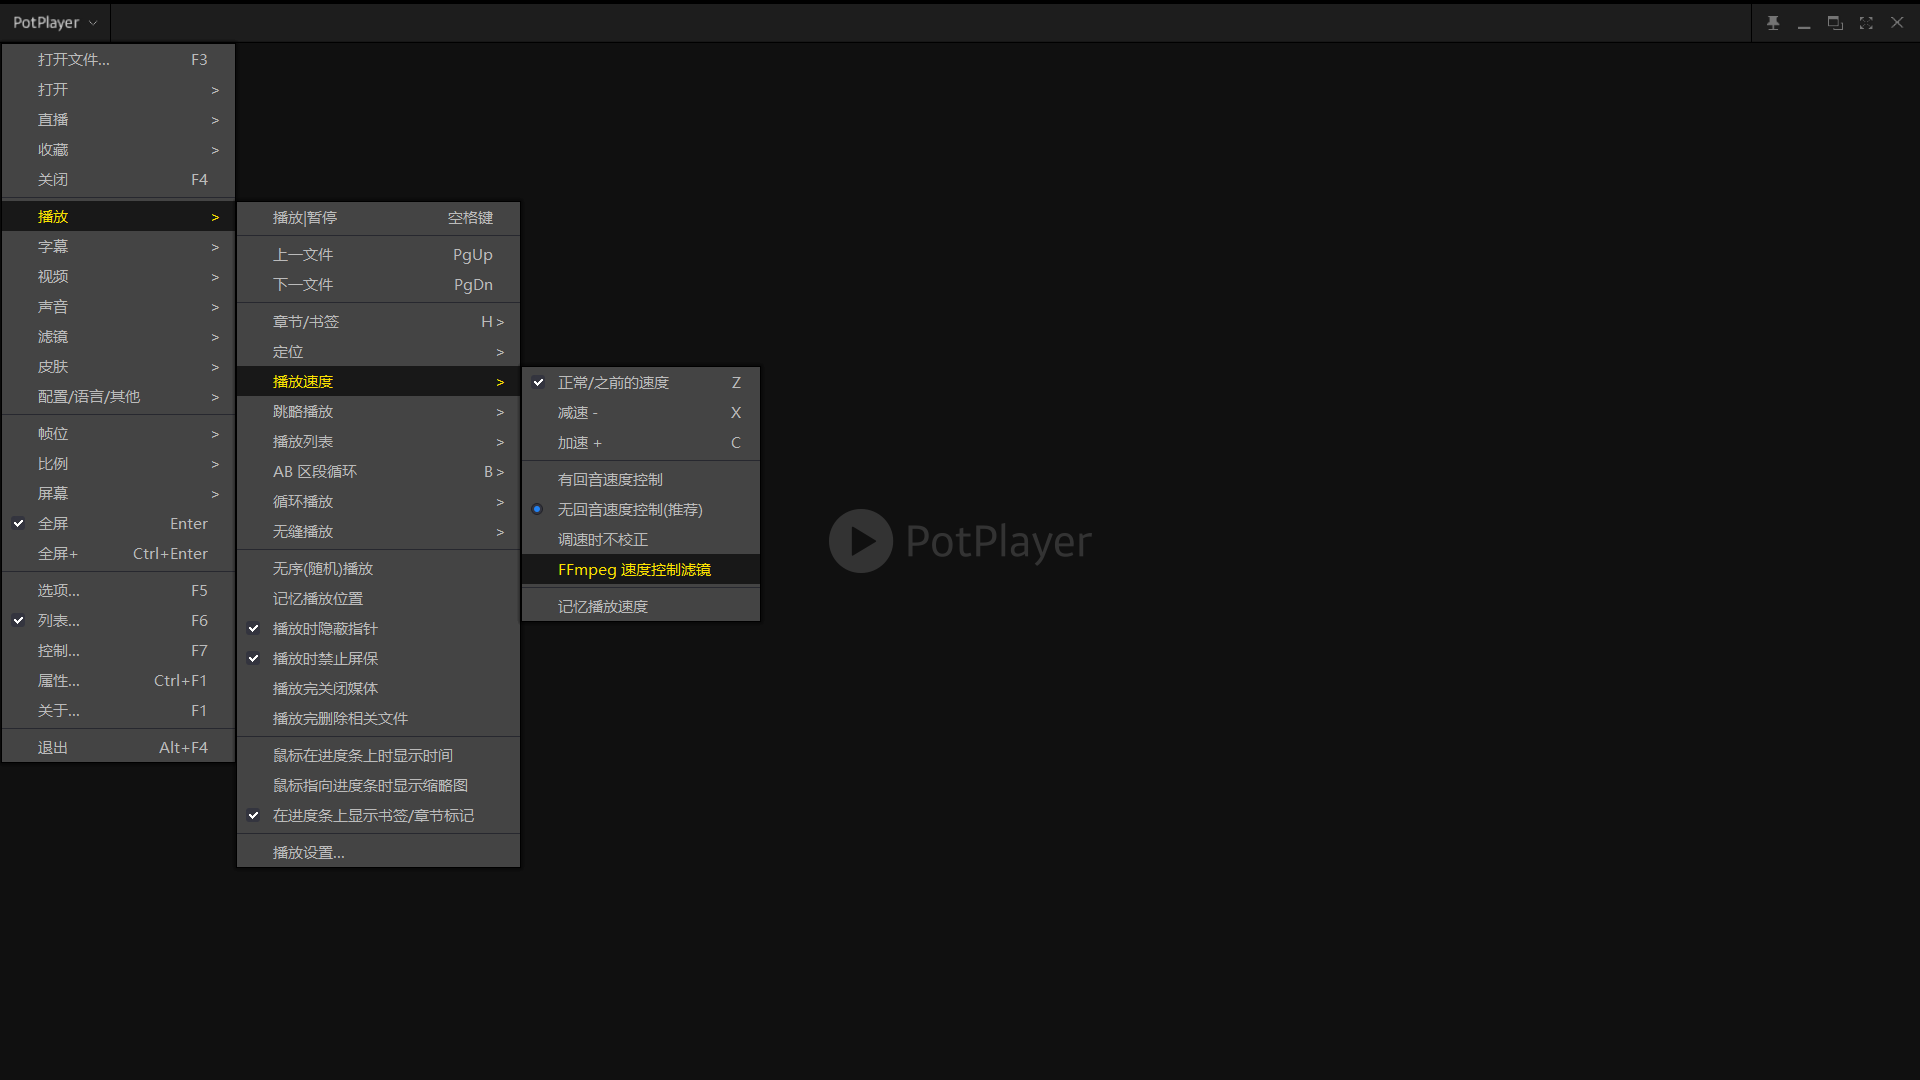Expand the 跳略播放 submenu
This screenshot has width=1920, height=1080.
(x=378, y=411)
